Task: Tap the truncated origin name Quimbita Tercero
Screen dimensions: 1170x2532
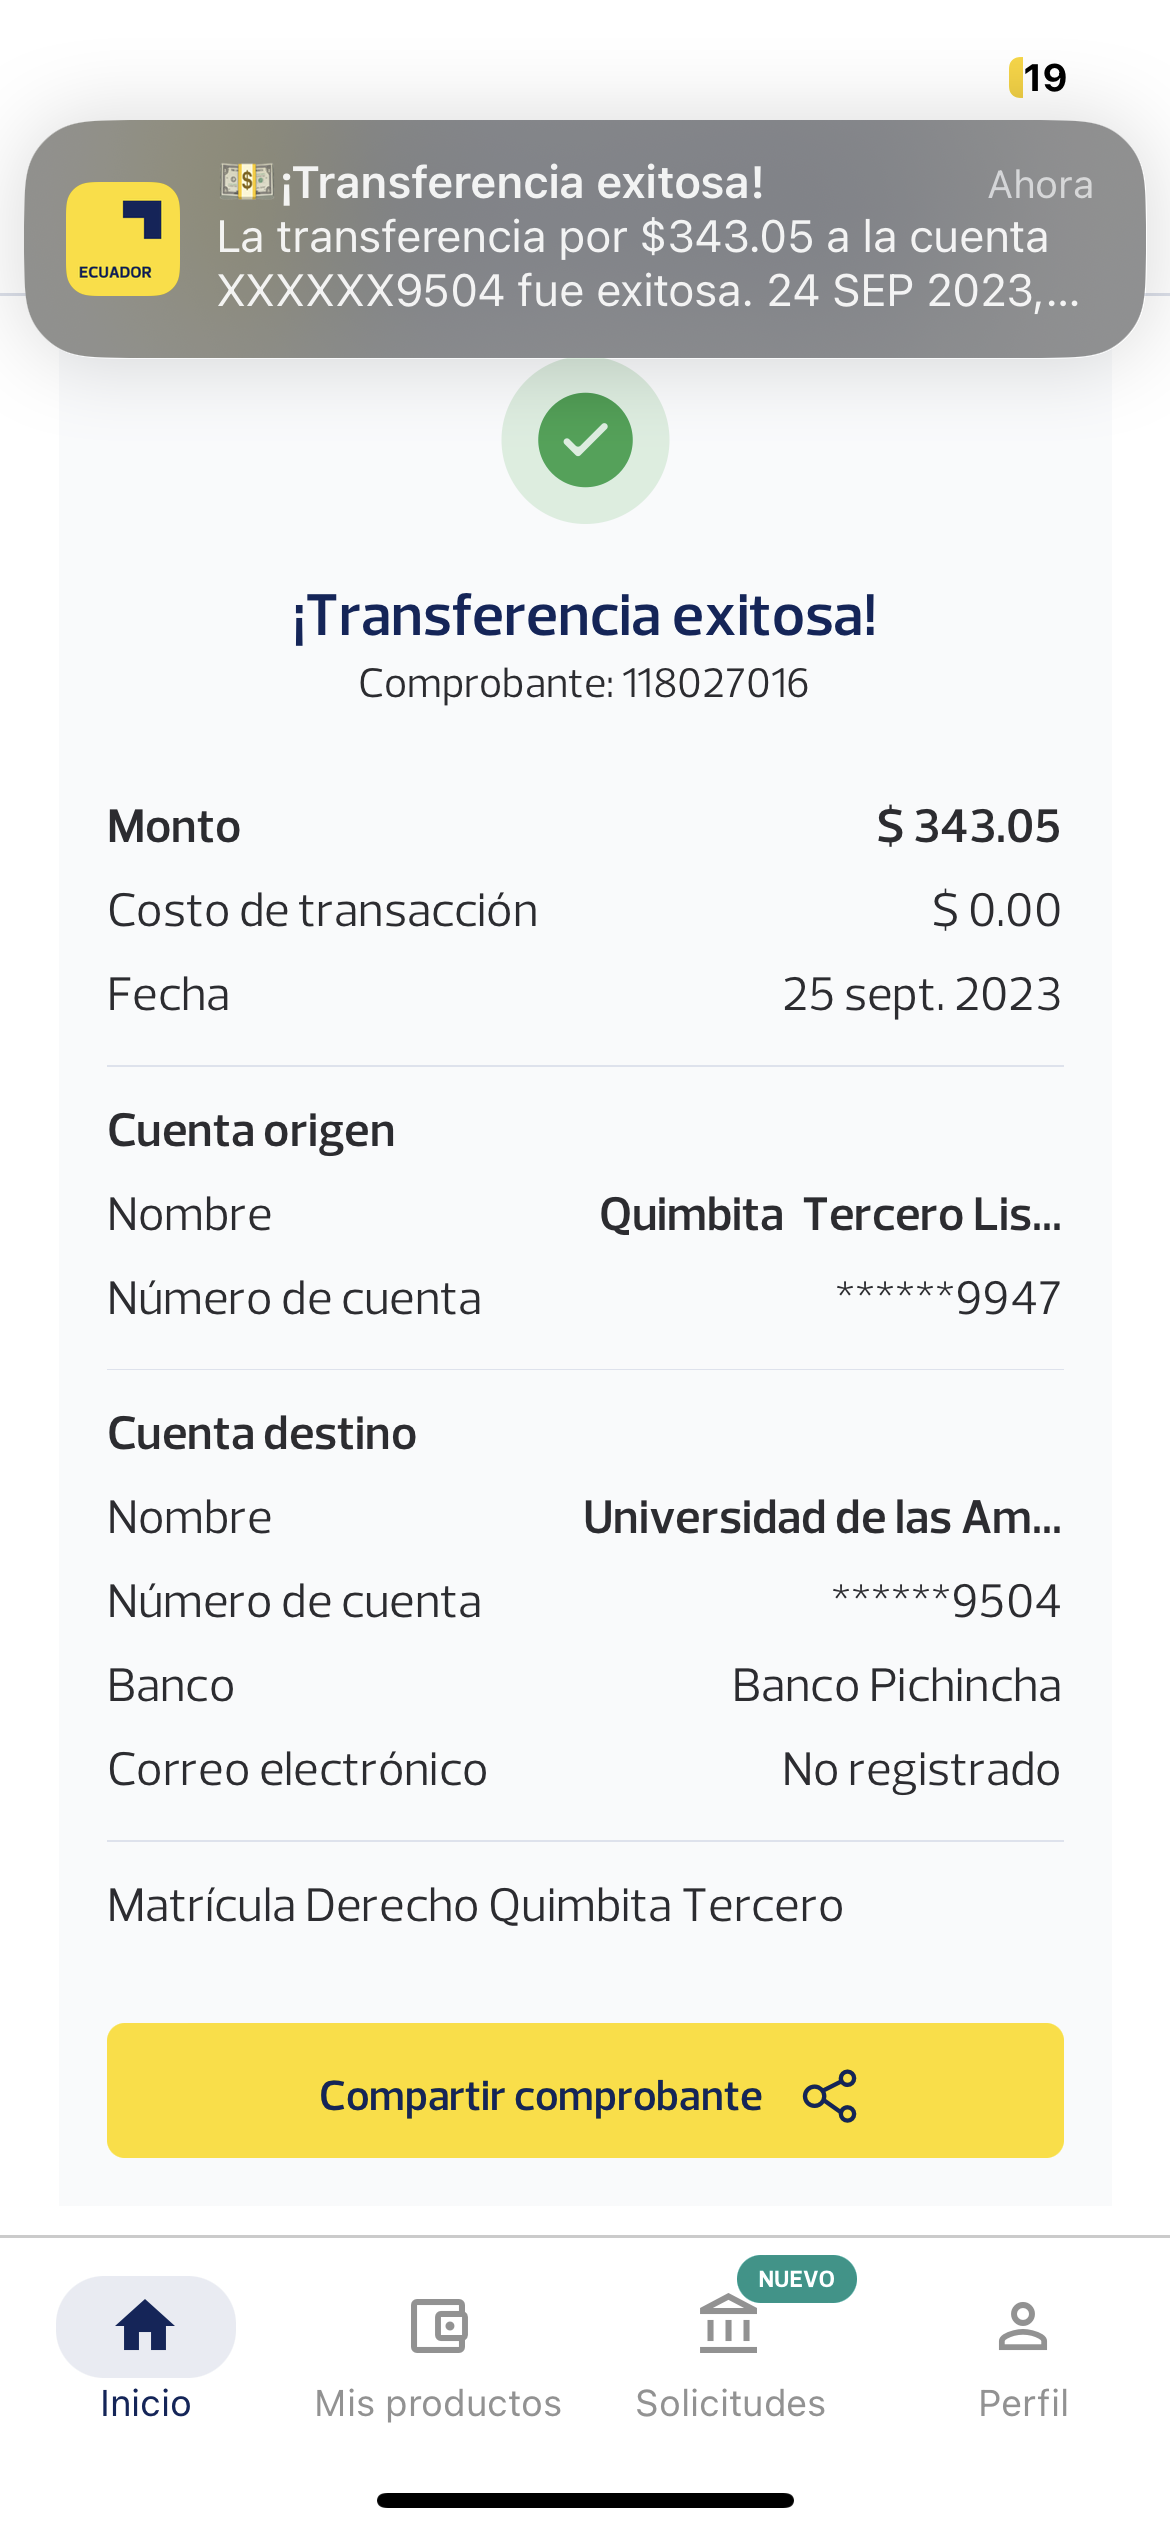Action: tap(830, 1215)
